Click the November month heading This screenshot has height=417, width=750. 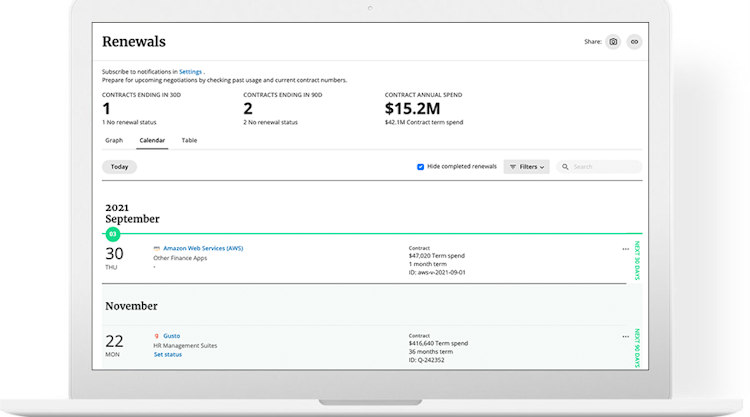(132, 306)
